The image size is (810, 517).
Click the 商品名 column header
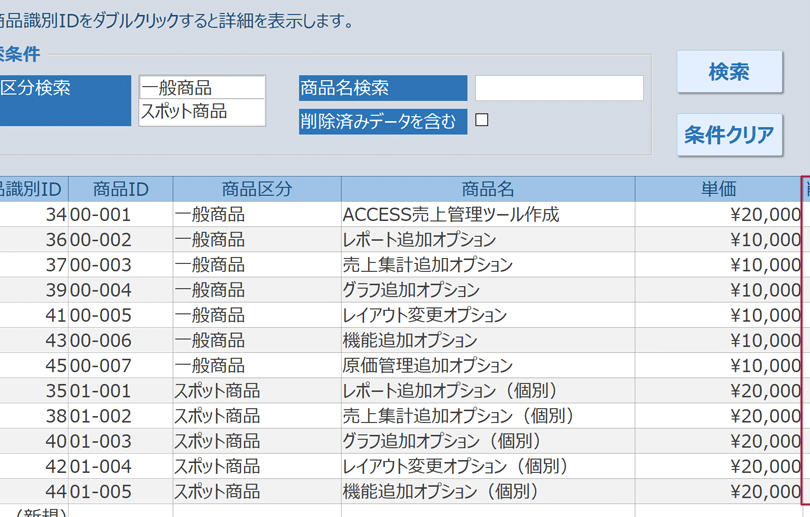point(487,189)
